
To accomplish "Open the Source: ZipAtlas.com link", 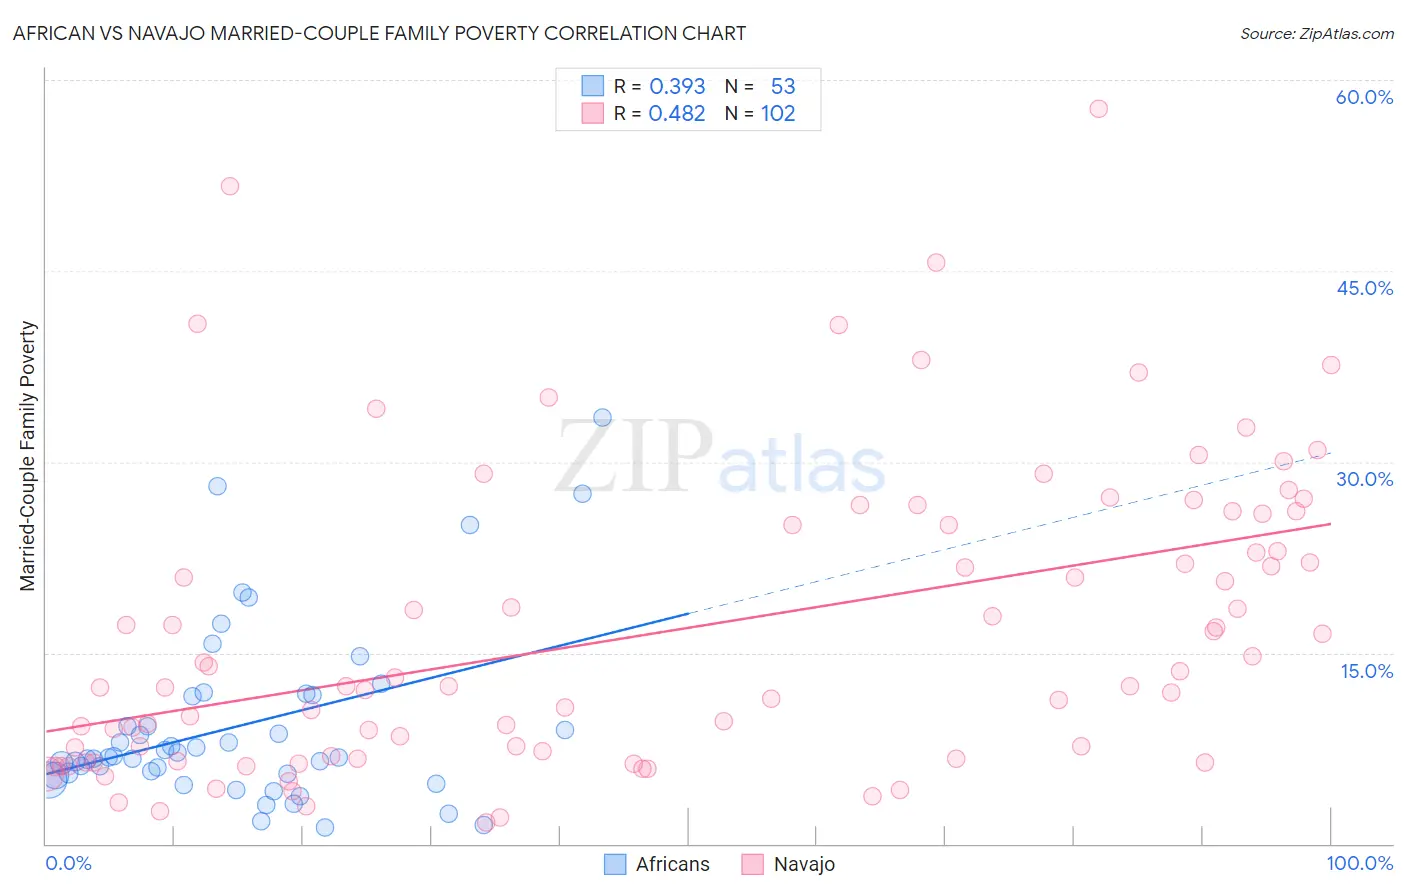I will (x=1317, y=33).
